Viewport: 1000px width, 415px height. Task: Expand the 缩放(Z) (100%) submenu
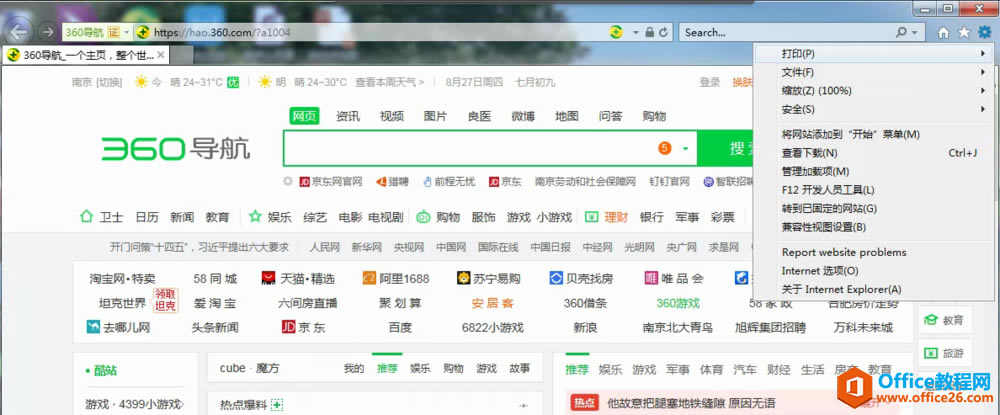(873, 91)
